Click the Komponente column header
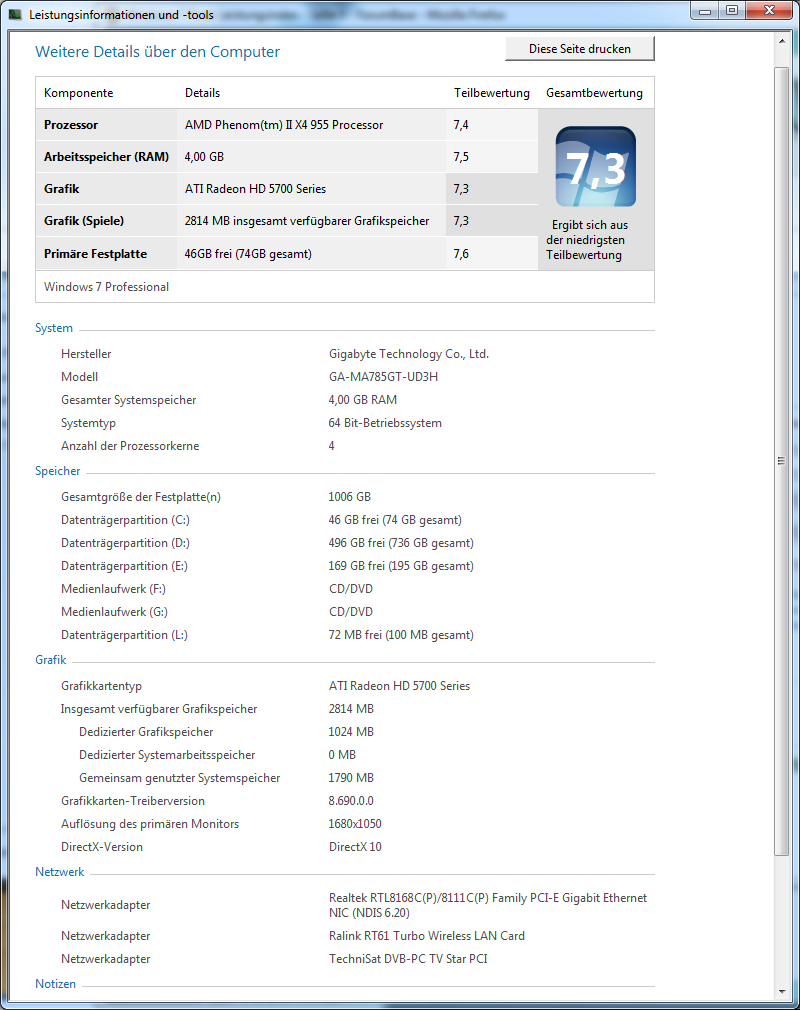 [79, 93]
